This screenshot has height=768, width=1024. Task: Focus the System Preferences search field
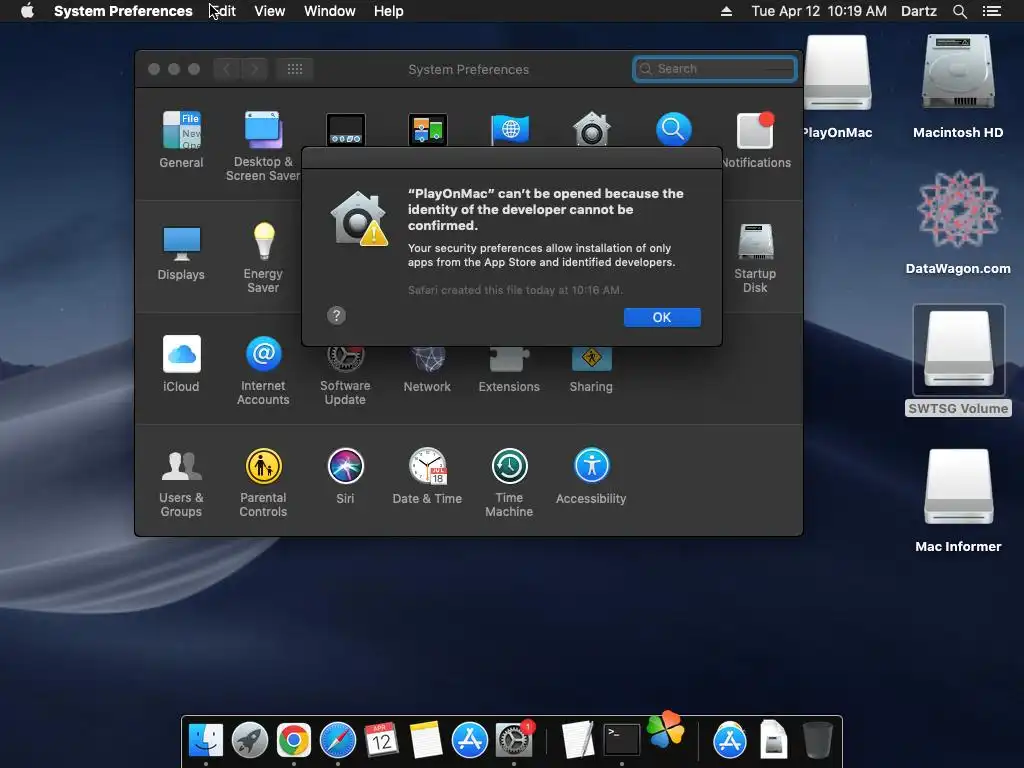[714, 69]
